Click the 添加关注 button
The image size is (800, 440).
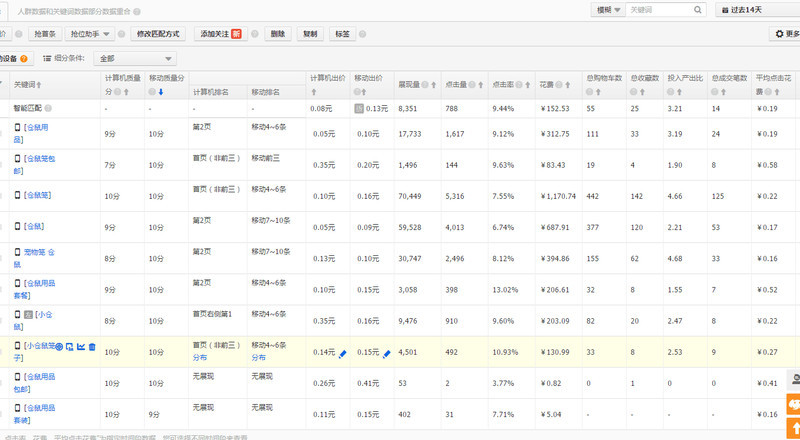[x=220, y=34]
